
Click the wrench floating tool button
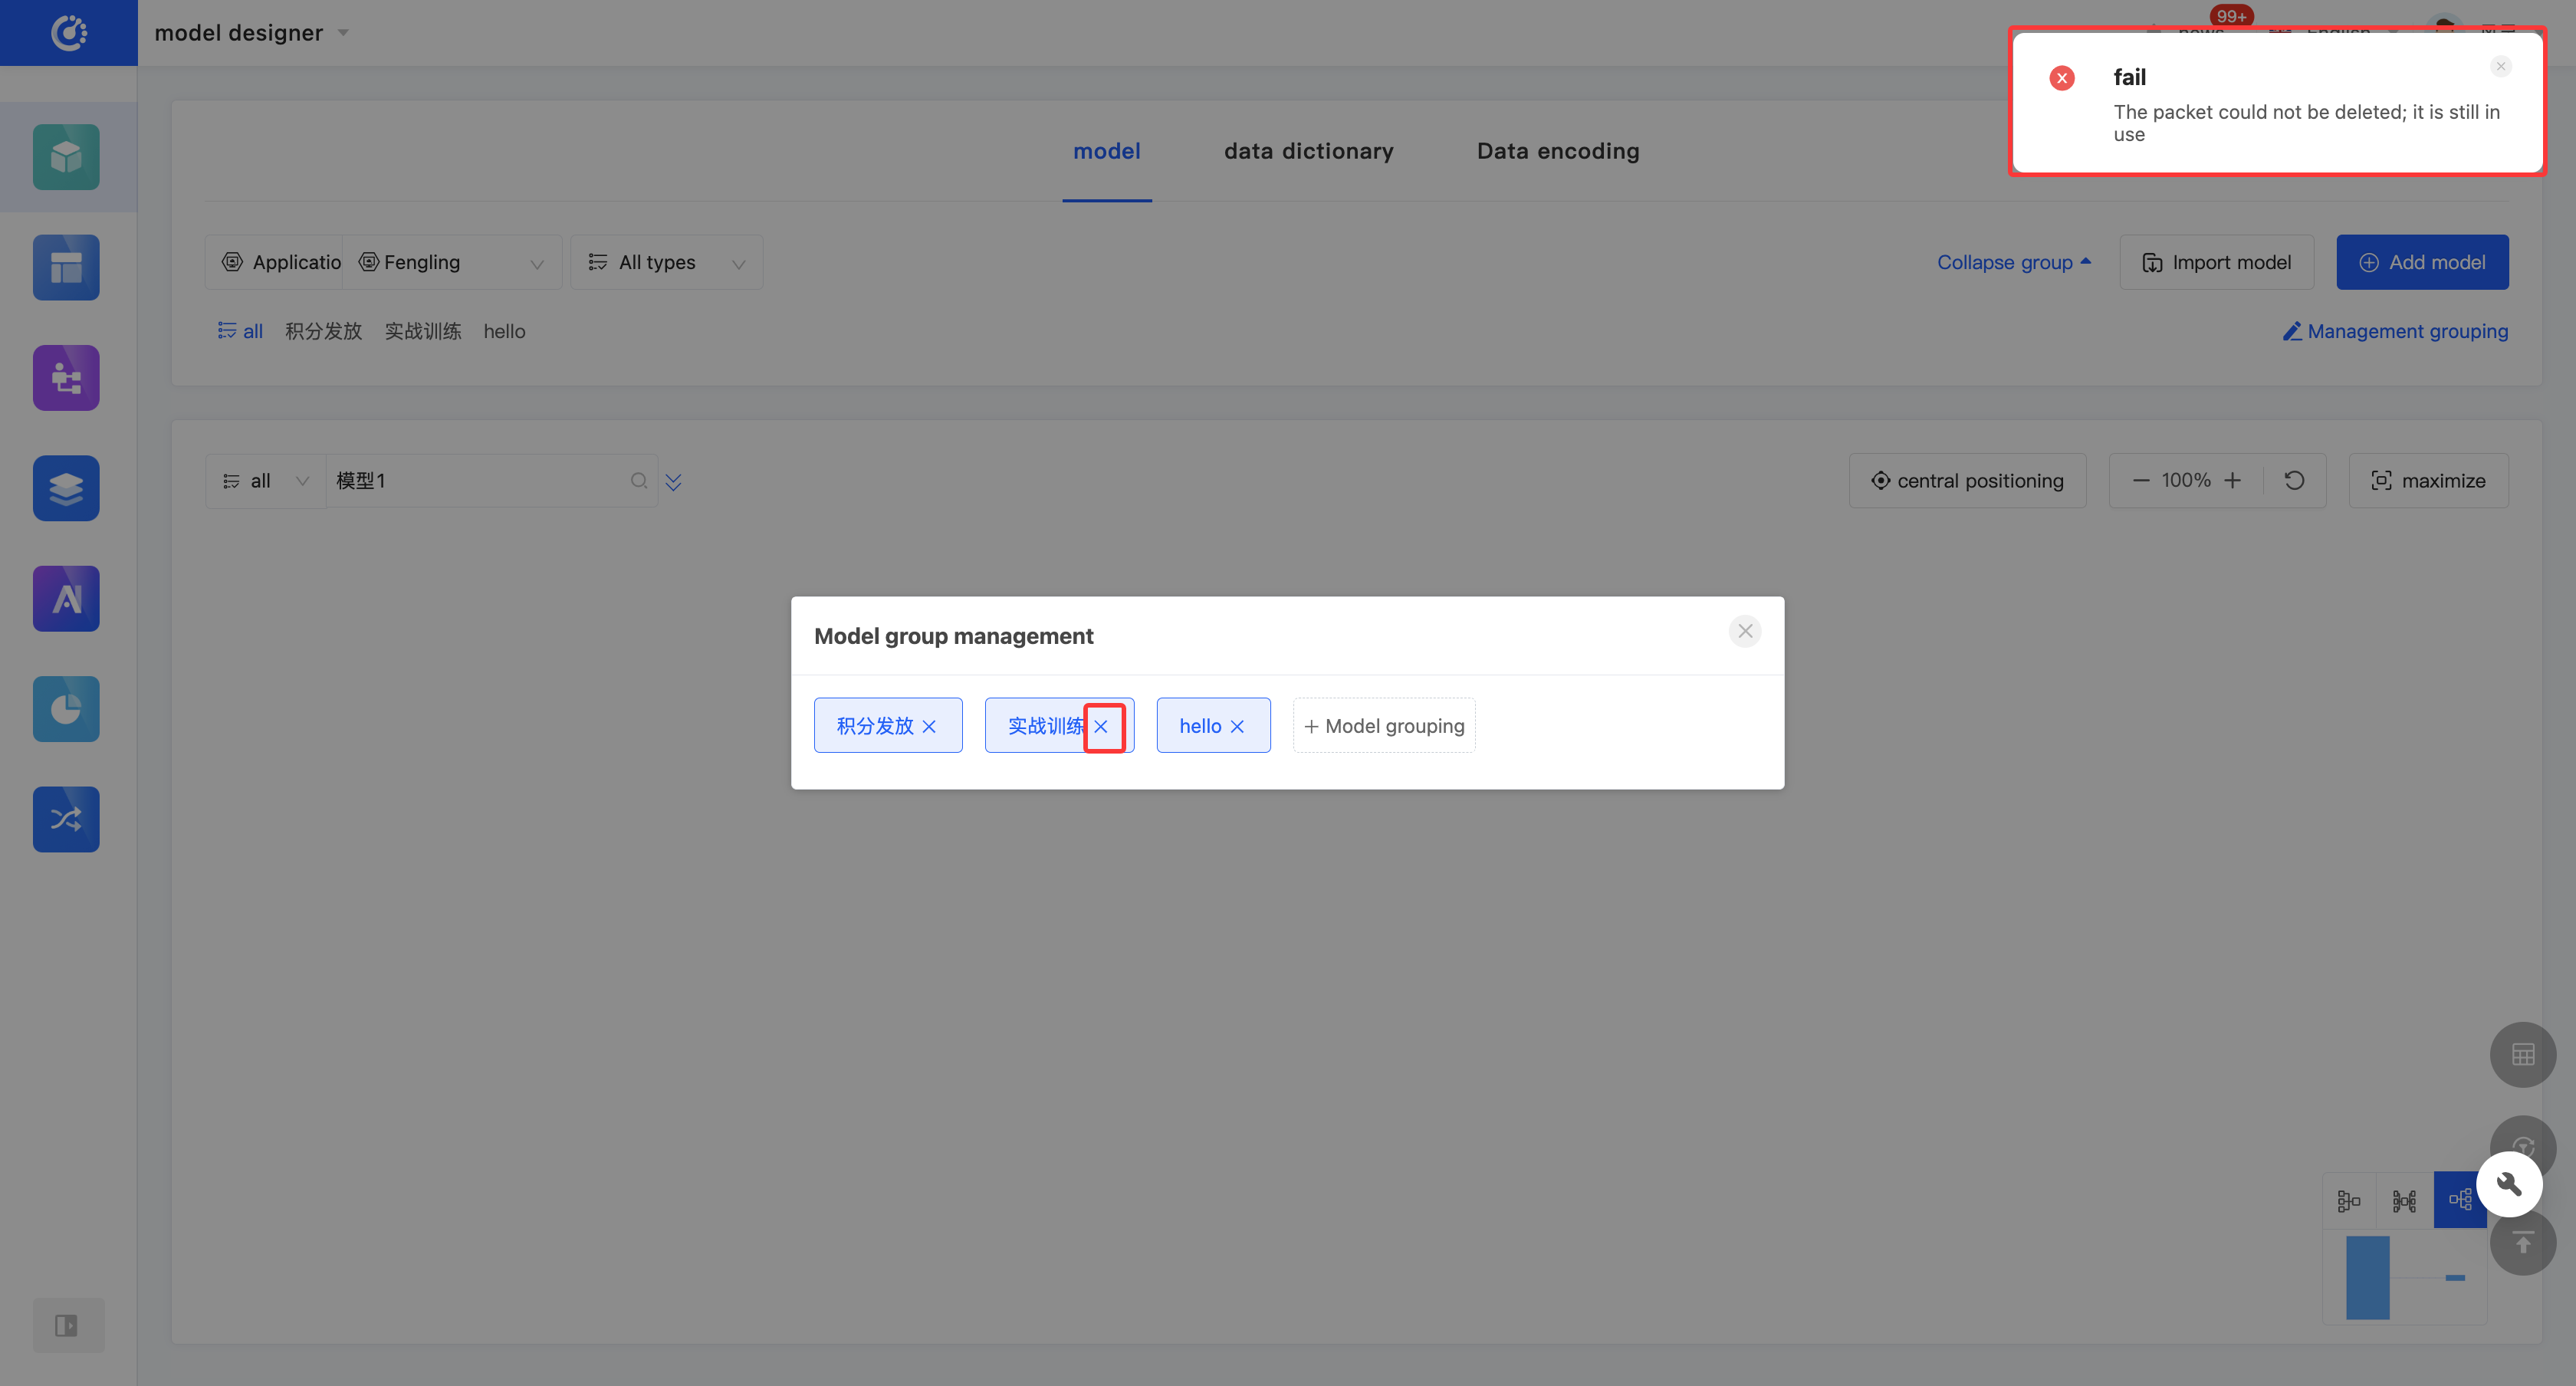coord(2509,1184)
